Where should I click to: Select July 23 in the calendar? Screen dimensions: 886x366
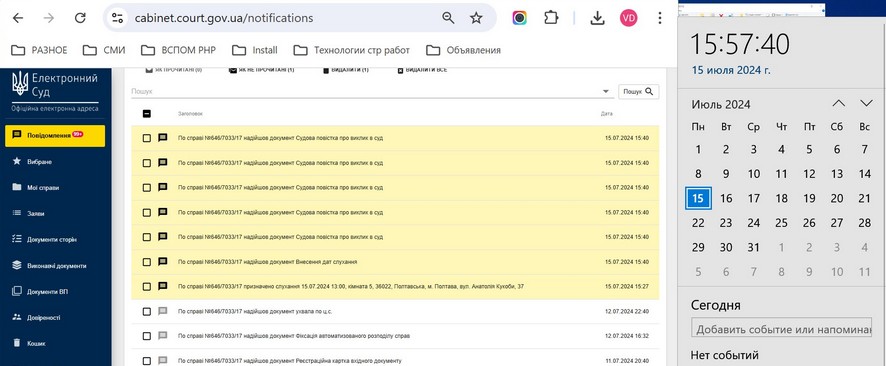pos(726,223)
